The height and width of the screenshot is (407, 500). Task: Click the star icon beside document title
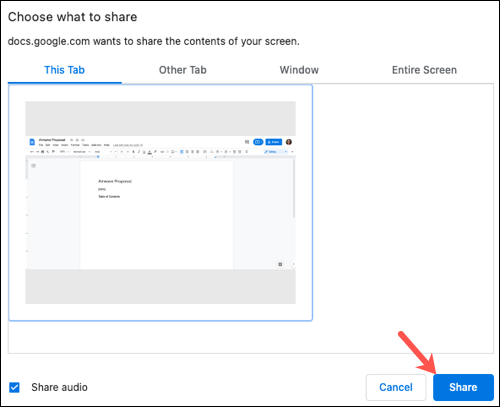click(x=71, y=140)
